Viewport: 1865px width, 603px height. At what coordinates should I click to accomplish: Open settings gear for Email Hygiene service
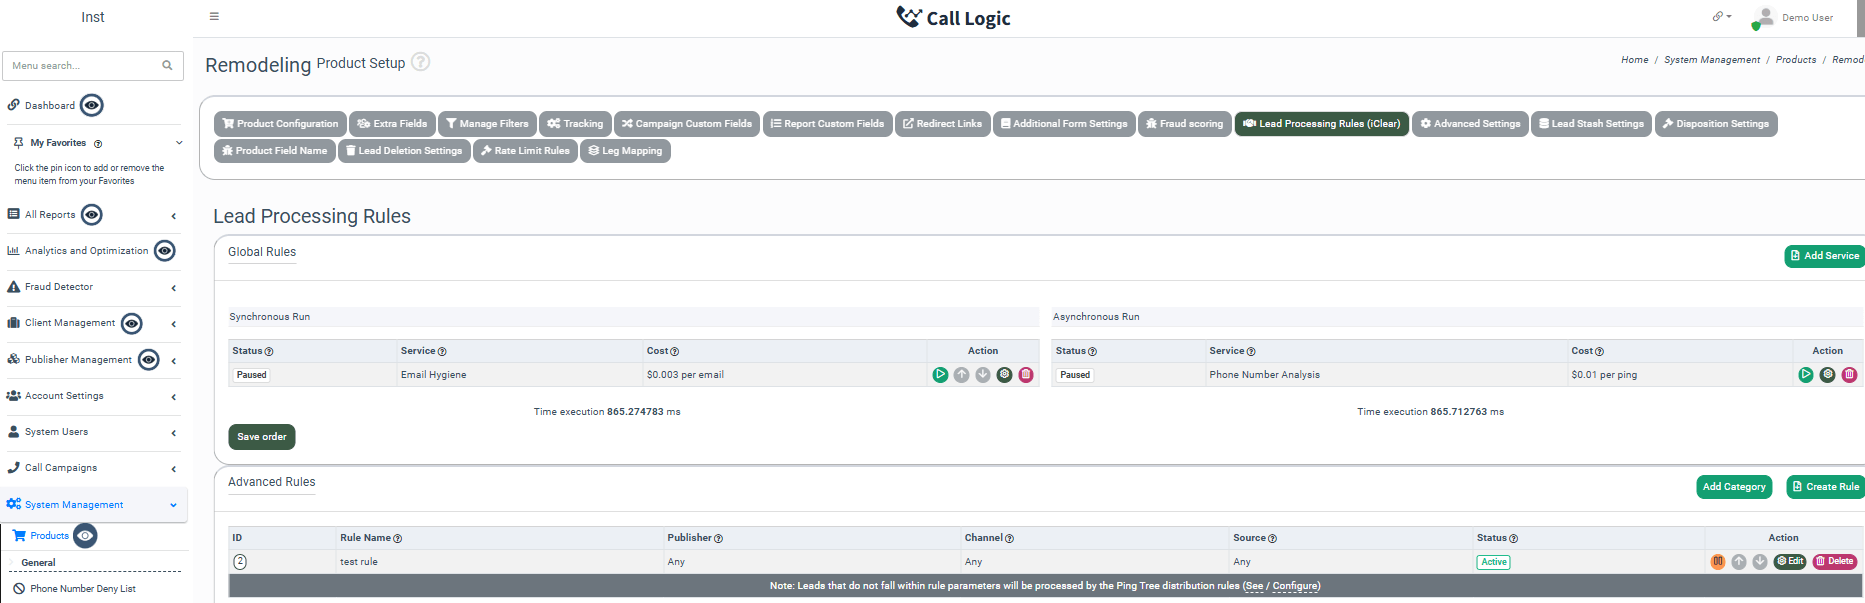coord(1004,375)
